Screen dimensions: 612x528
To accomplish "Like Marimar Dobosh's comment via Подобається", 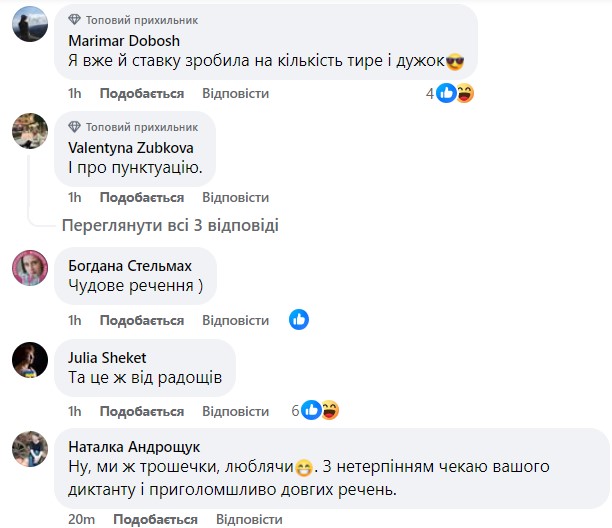I will [x=141, y=93].
